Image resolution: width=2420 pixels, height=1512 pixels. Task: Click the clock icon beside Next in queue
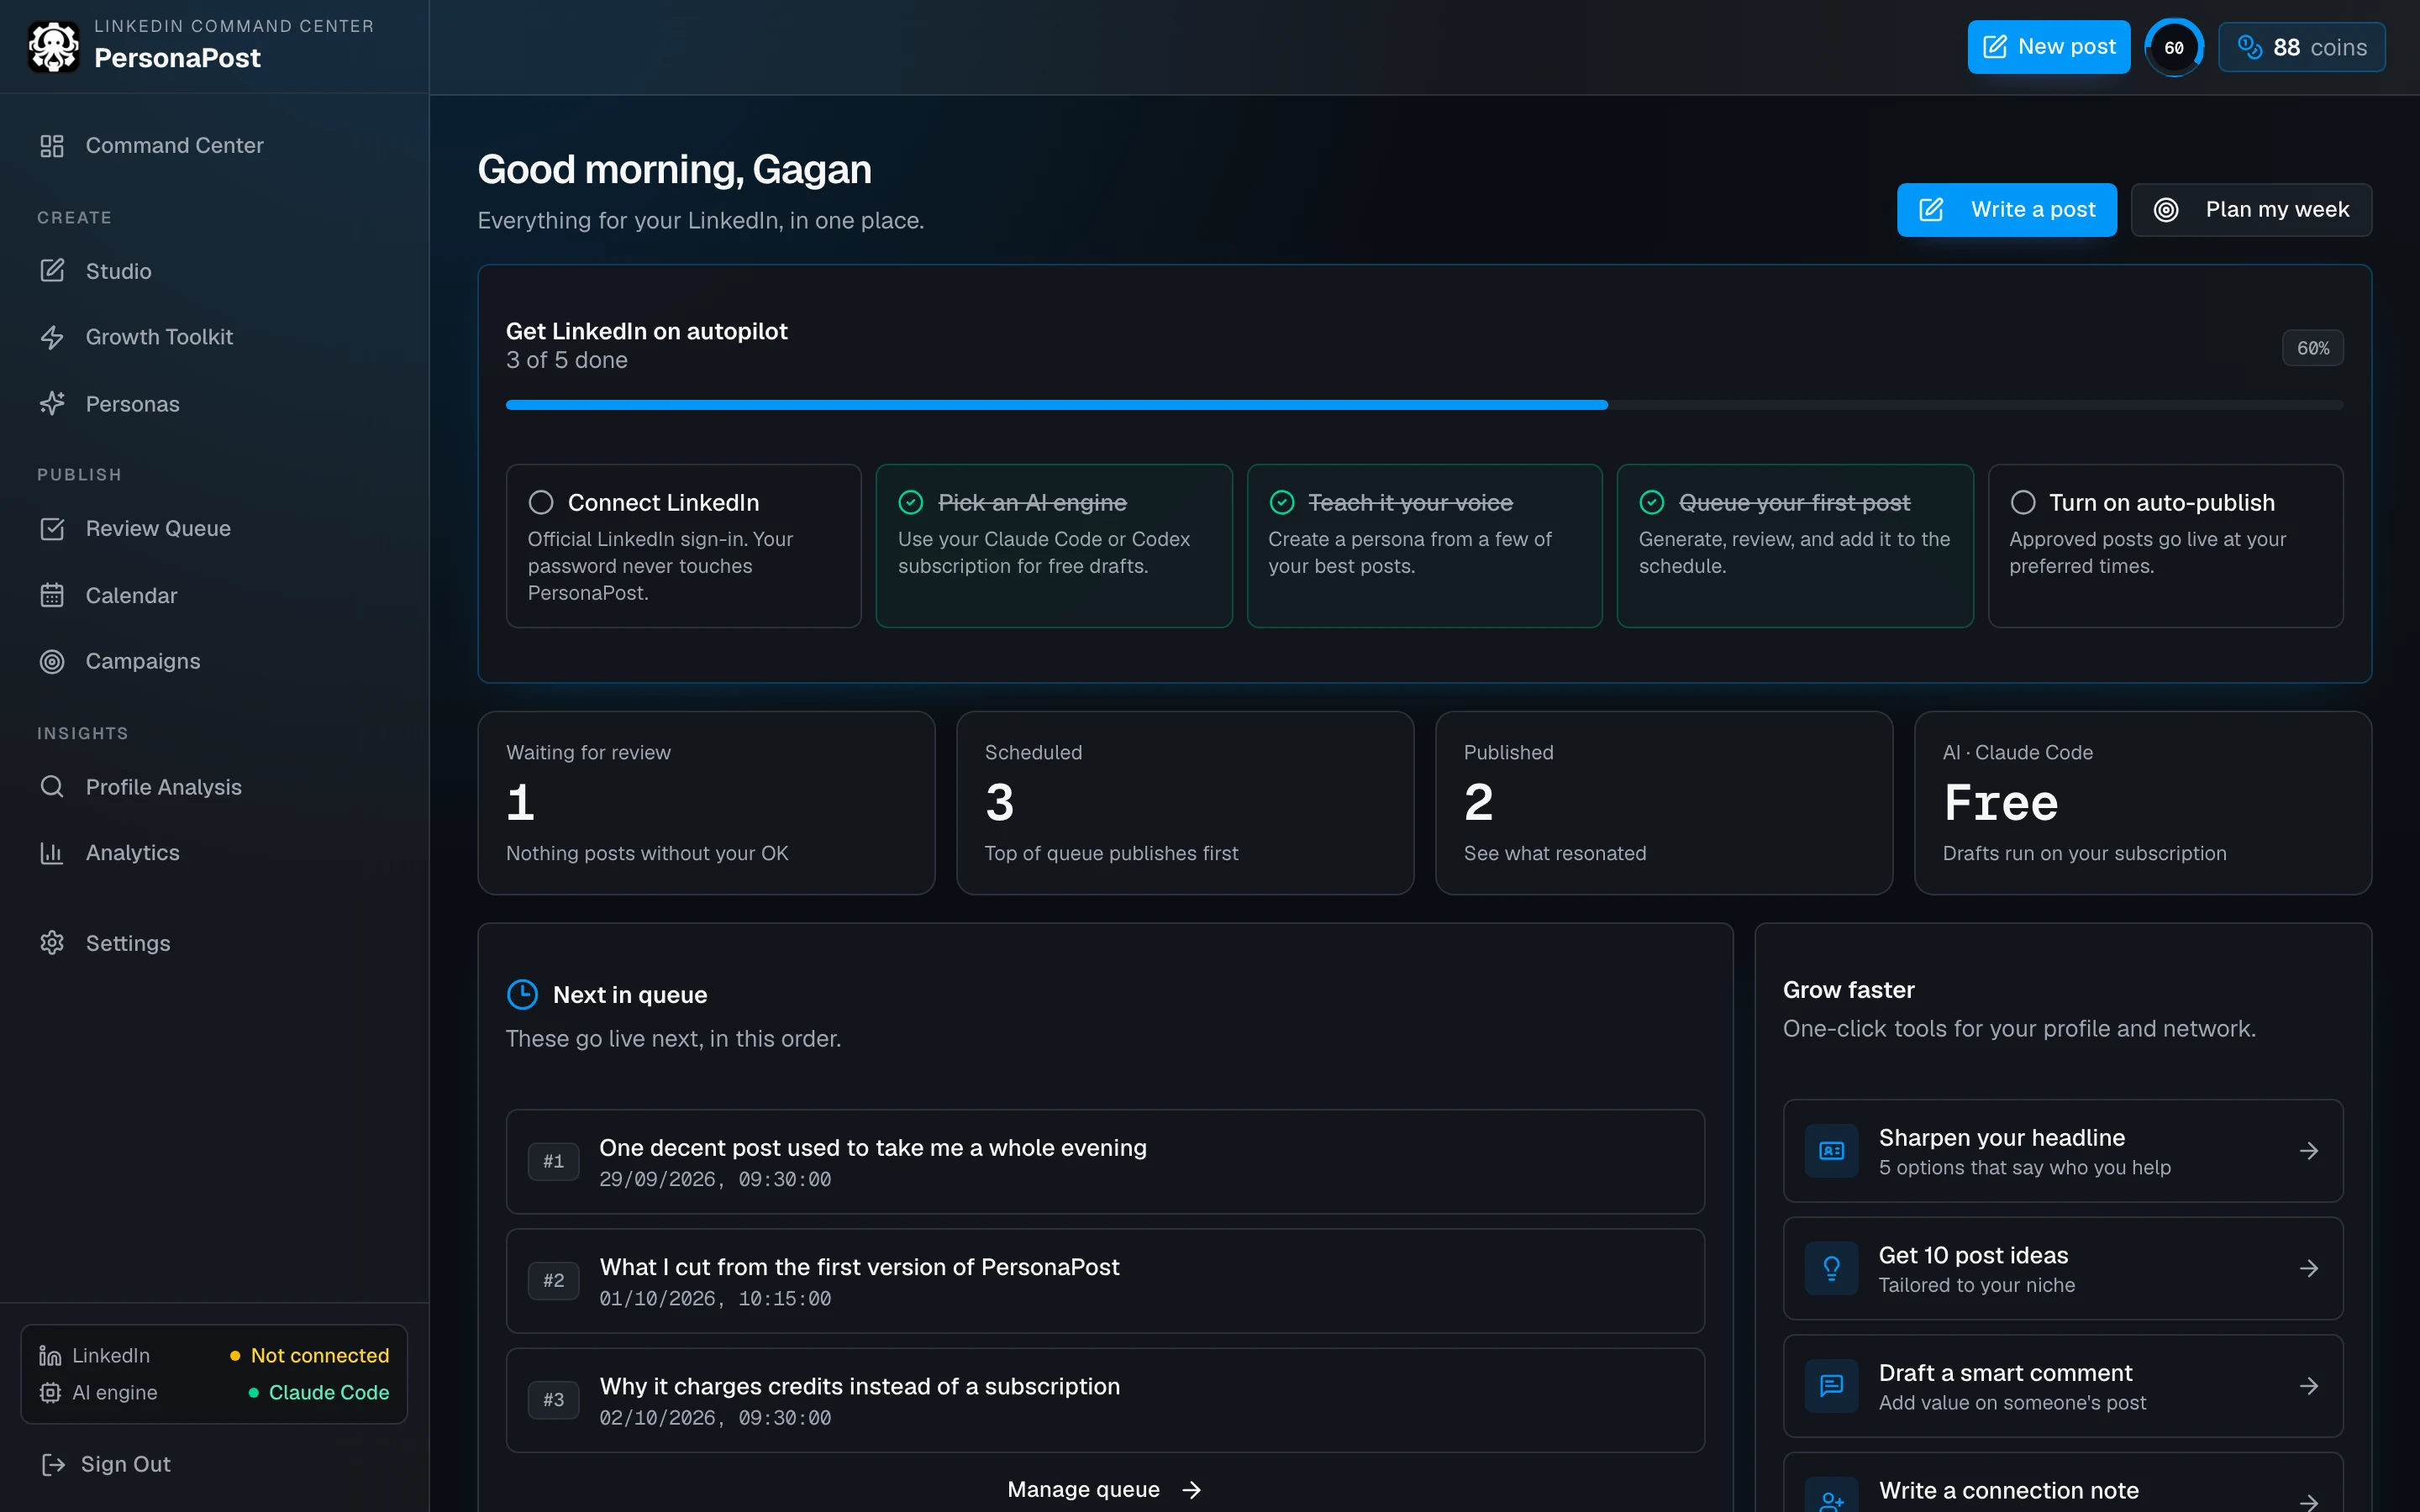click(522, 994)
